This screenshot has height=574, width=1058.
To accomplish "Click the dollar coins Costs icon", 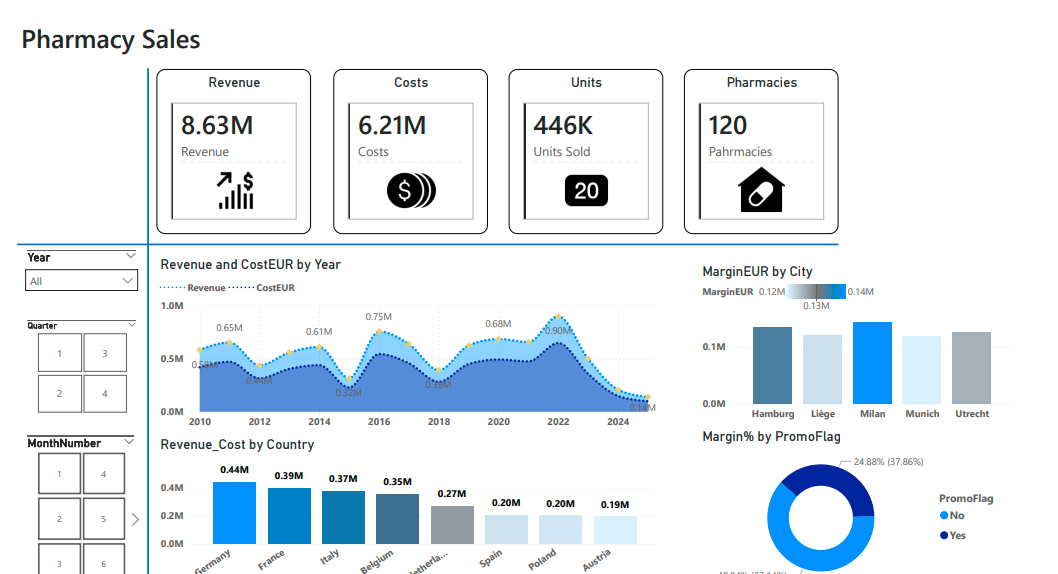I will [x=410, y=190].
